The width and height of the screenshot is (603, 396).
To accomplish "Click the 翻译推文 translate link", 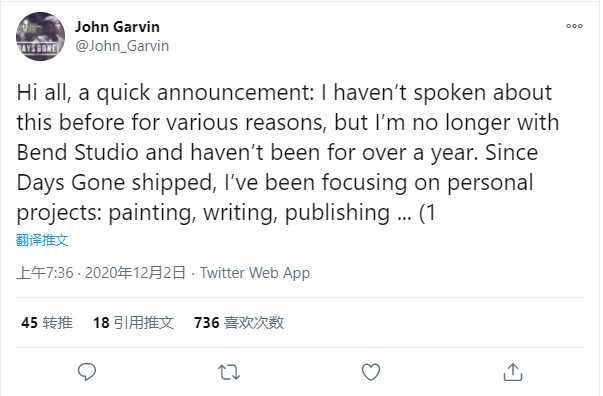I will (x=42, y=240).
